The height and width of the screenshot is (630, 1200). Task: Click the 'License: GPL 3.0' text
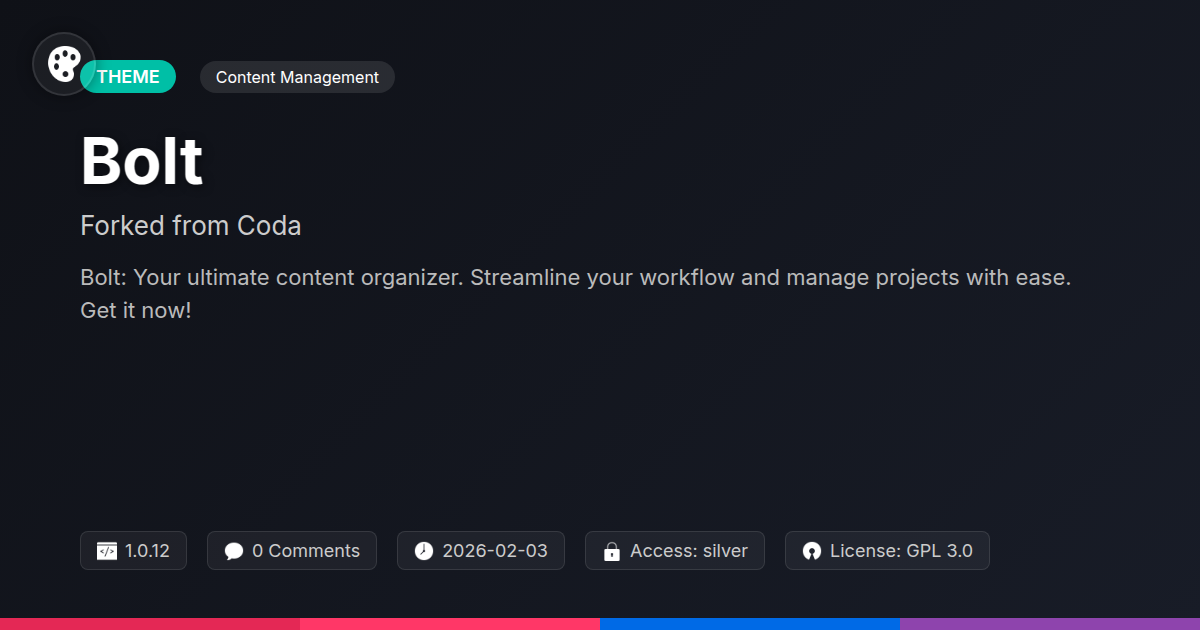point(901,551)
